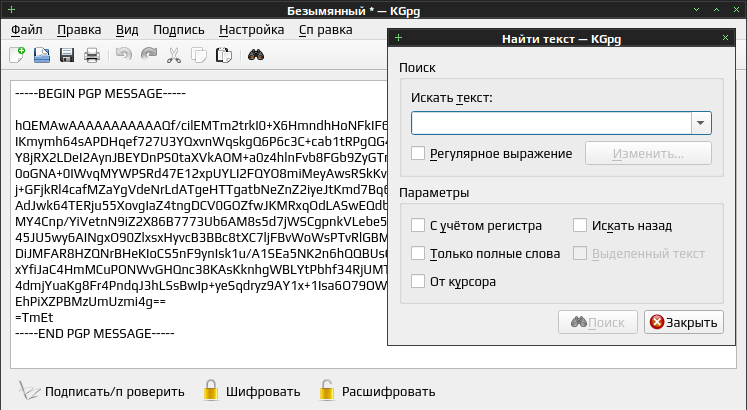The image size is (747, 410).
Task: Expand the search text history dropdown
Action: (x=701, y=123)
